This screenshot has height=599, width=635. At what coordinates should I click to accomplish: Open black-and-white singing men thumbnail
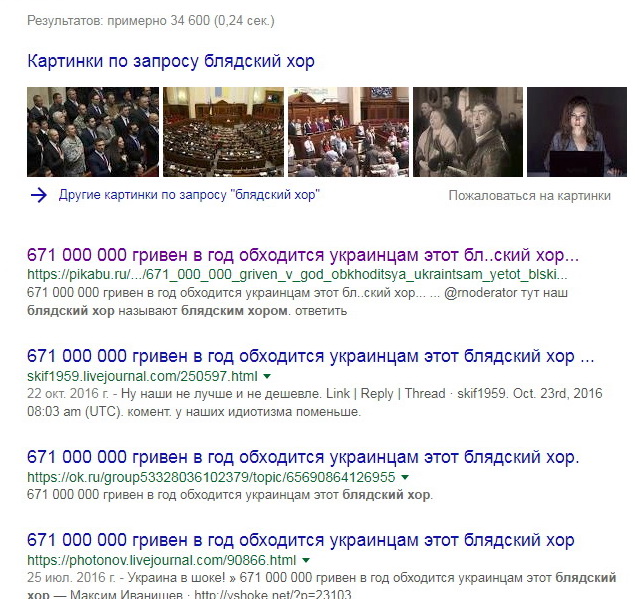[x=468, y=132]
